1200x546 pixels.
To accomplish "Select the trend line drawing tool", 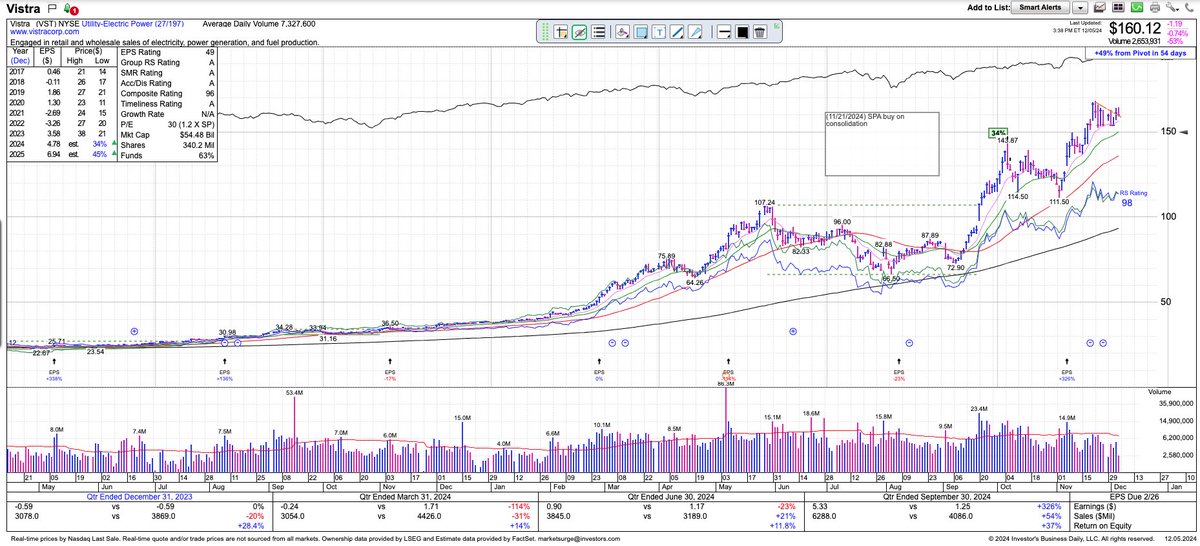I will click(x=677, y=32).
